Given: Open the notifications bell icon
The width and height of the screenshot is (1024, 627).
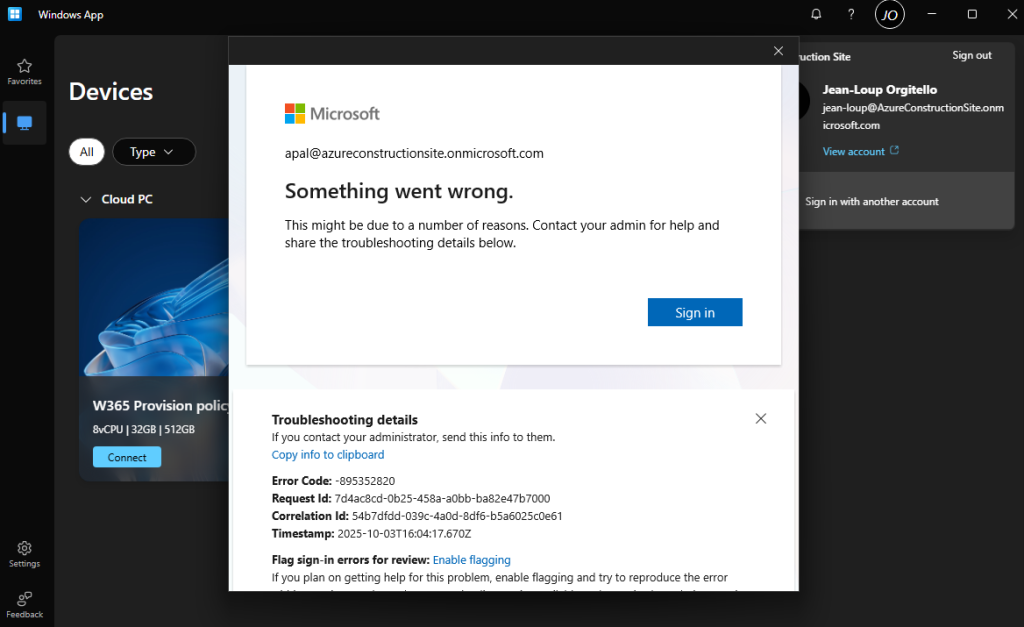Looking at the screenshot, I should click(x=816, y=14).
